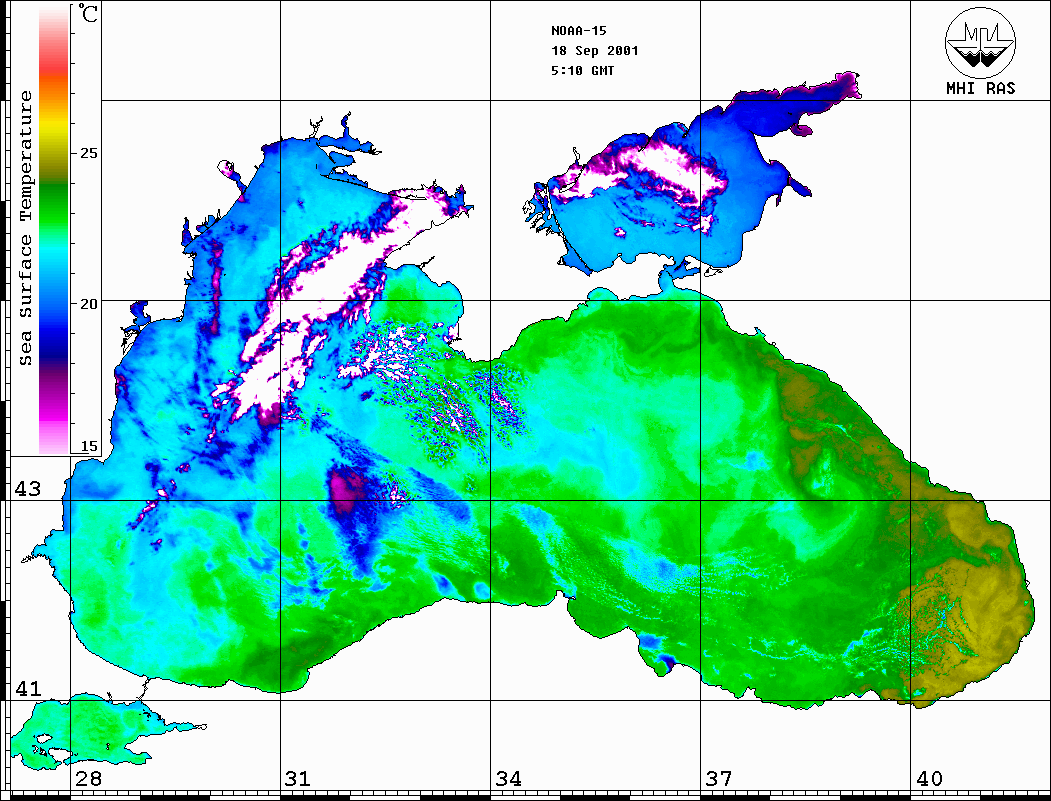Click the '°C' unit label
1051x801 pixels.
88,13
